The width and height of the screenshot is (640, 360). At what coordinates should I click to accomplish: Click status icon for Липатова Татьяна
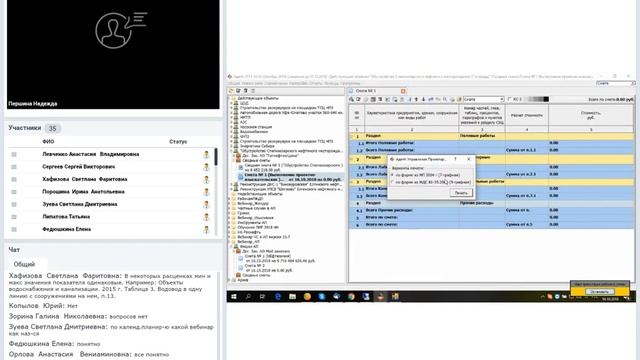[x=207, y=217]
